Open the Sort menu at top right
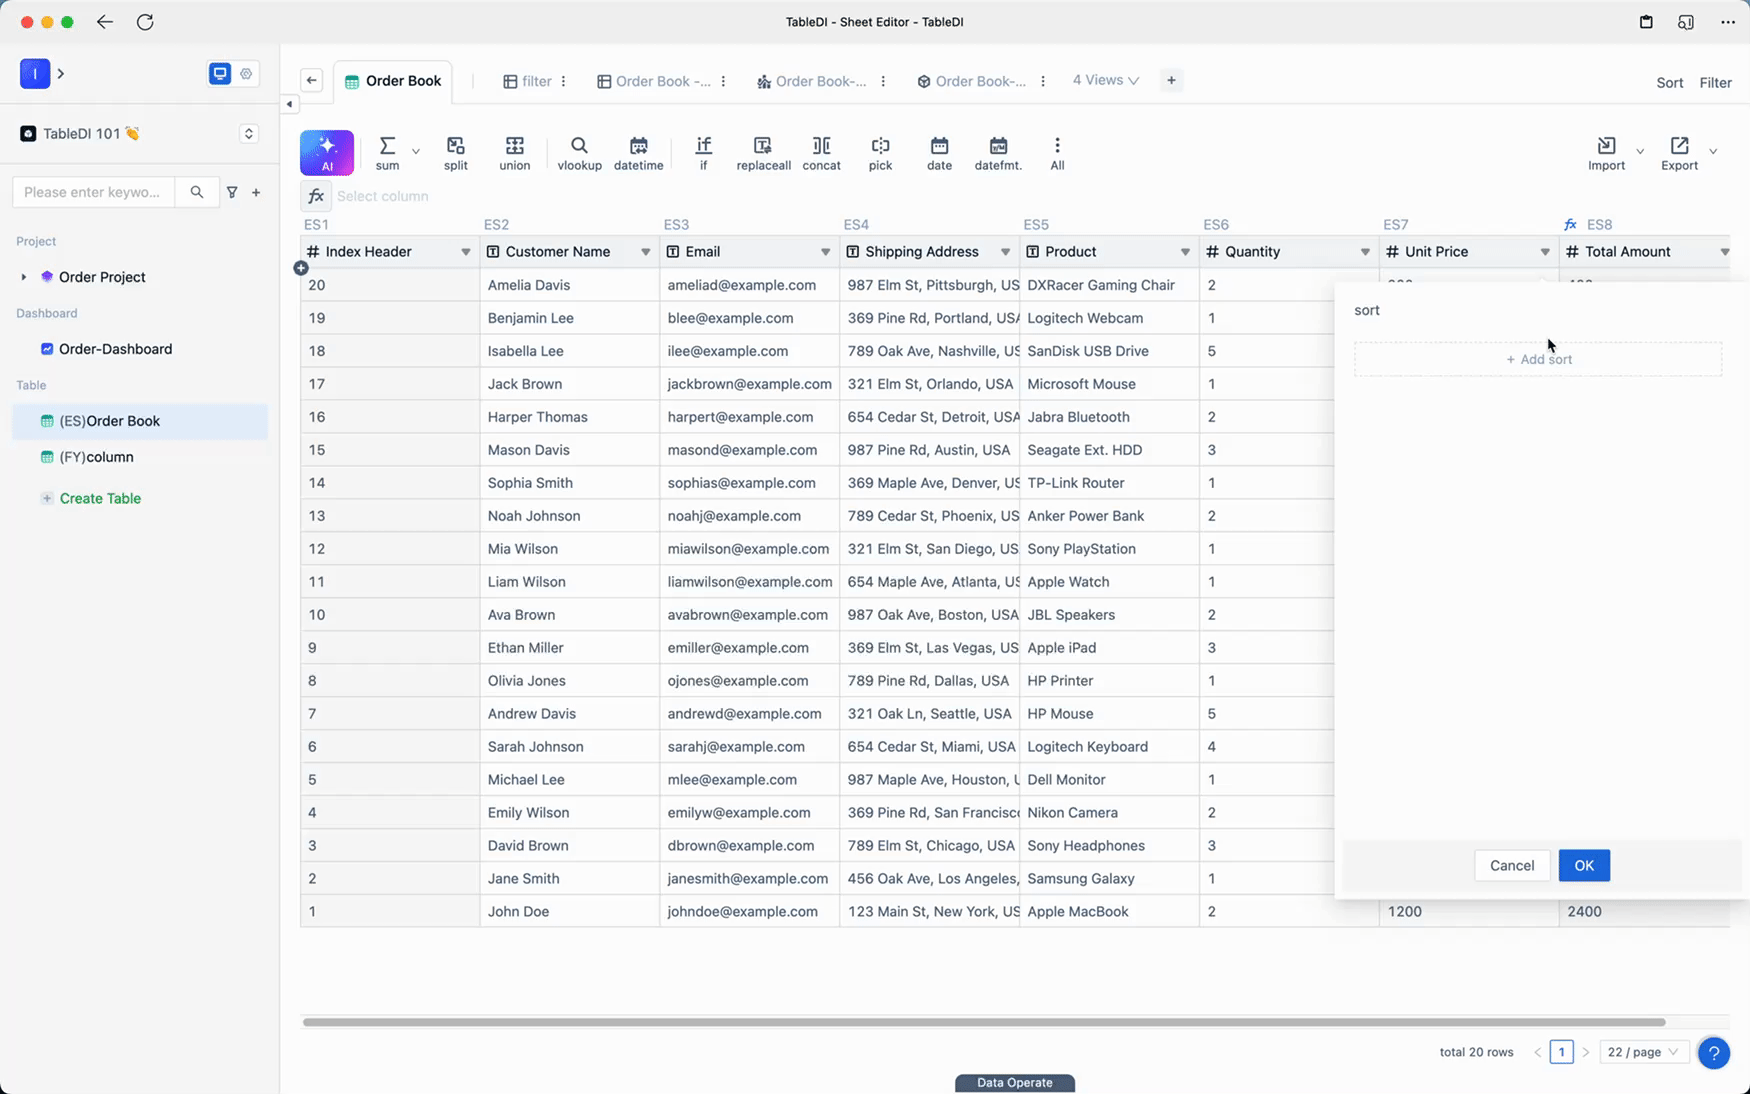Viewport: 1750px width, 1094px height. tap(1669, 83)
